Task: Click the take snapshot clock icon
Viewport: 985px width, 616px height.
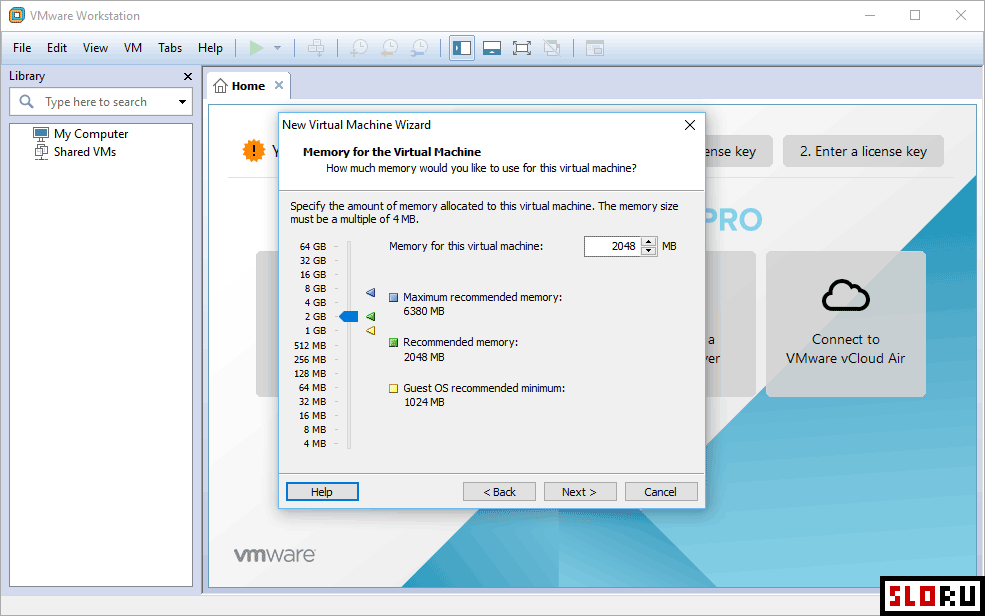Action: click(359, 48)
